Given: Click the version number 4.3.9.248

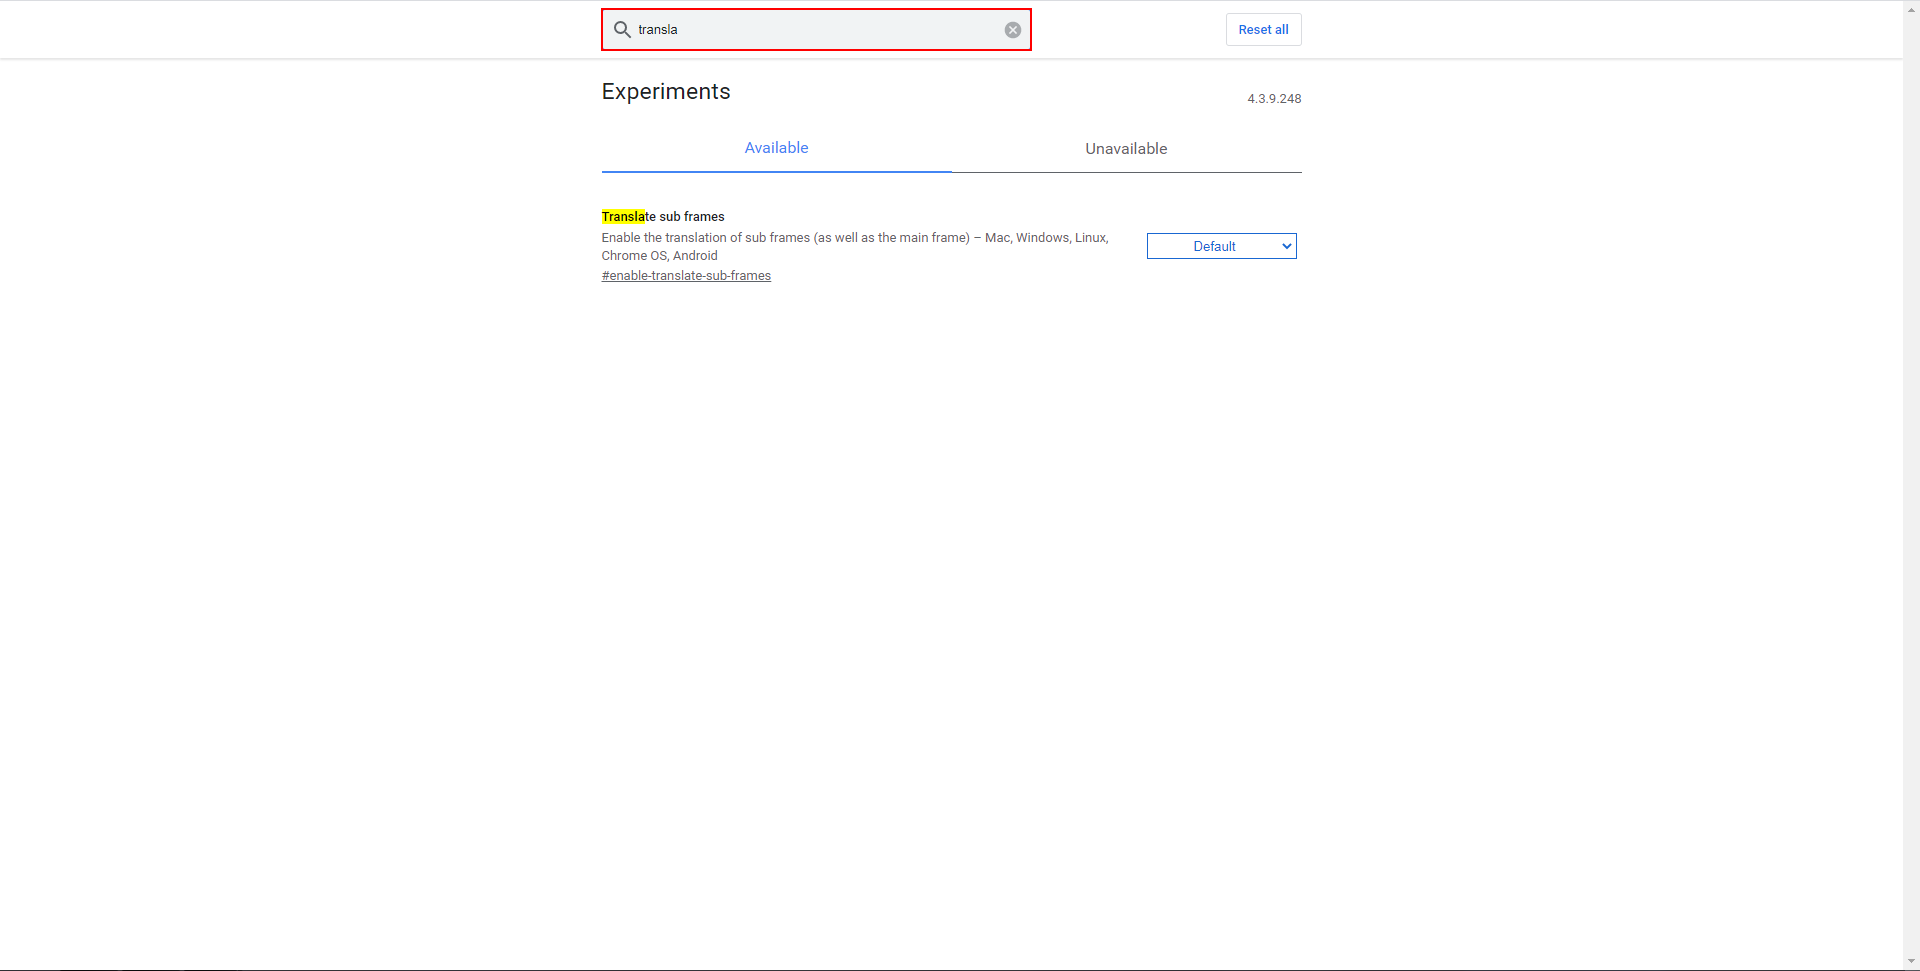Looking at the screenshot, I should (1274, 99).
